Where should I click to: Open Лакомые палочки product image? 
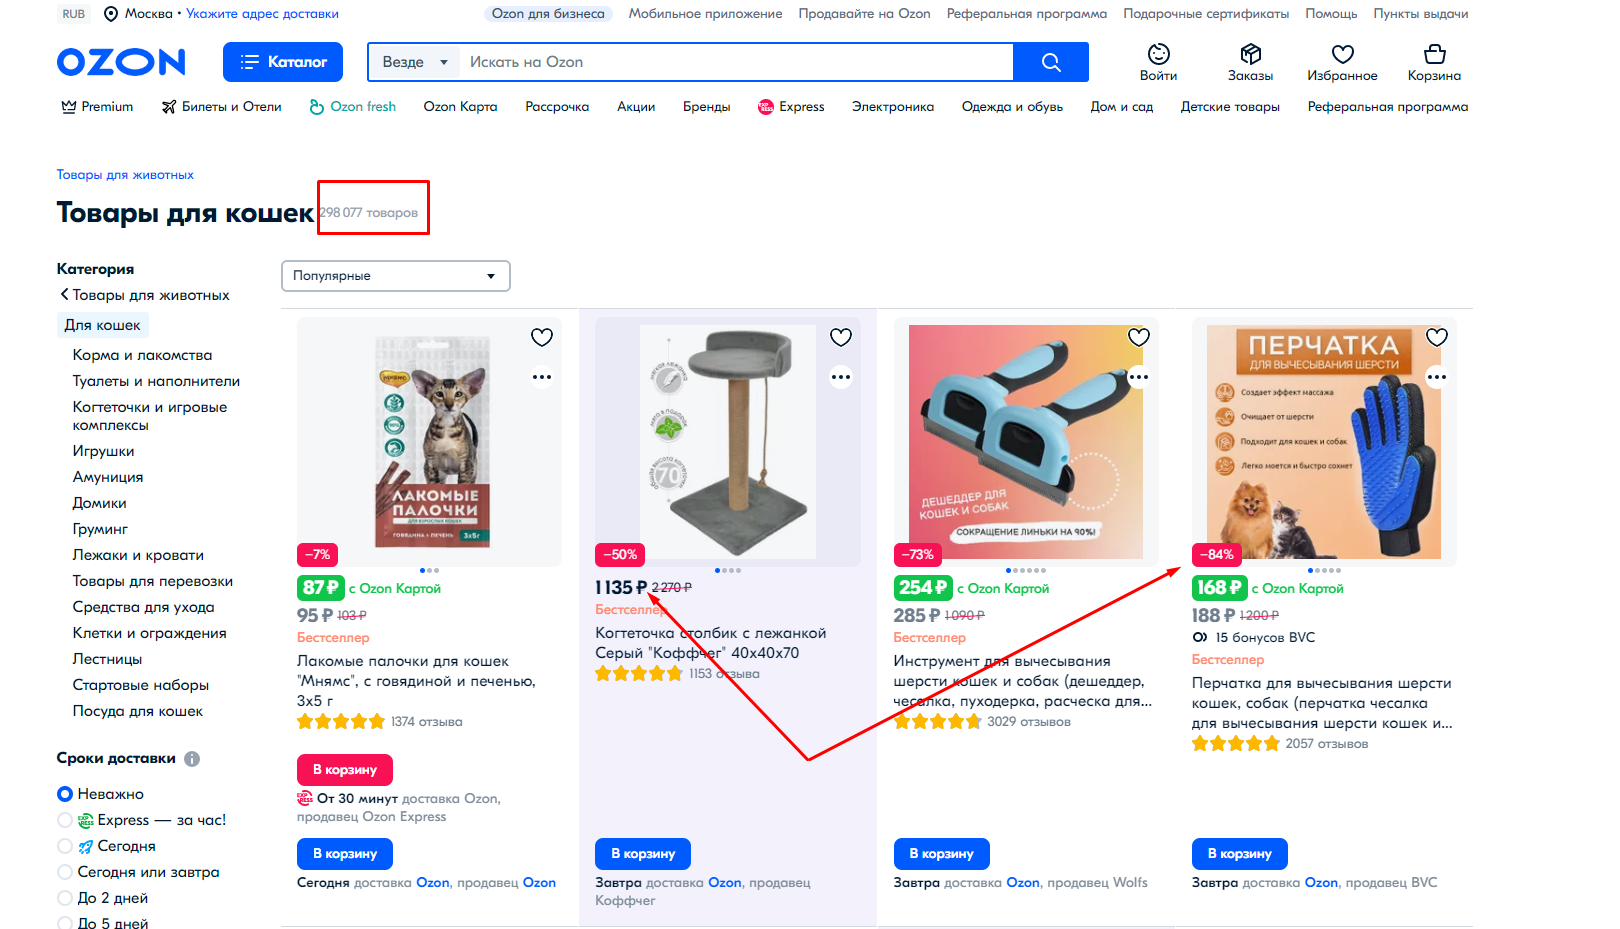point(430,442)
